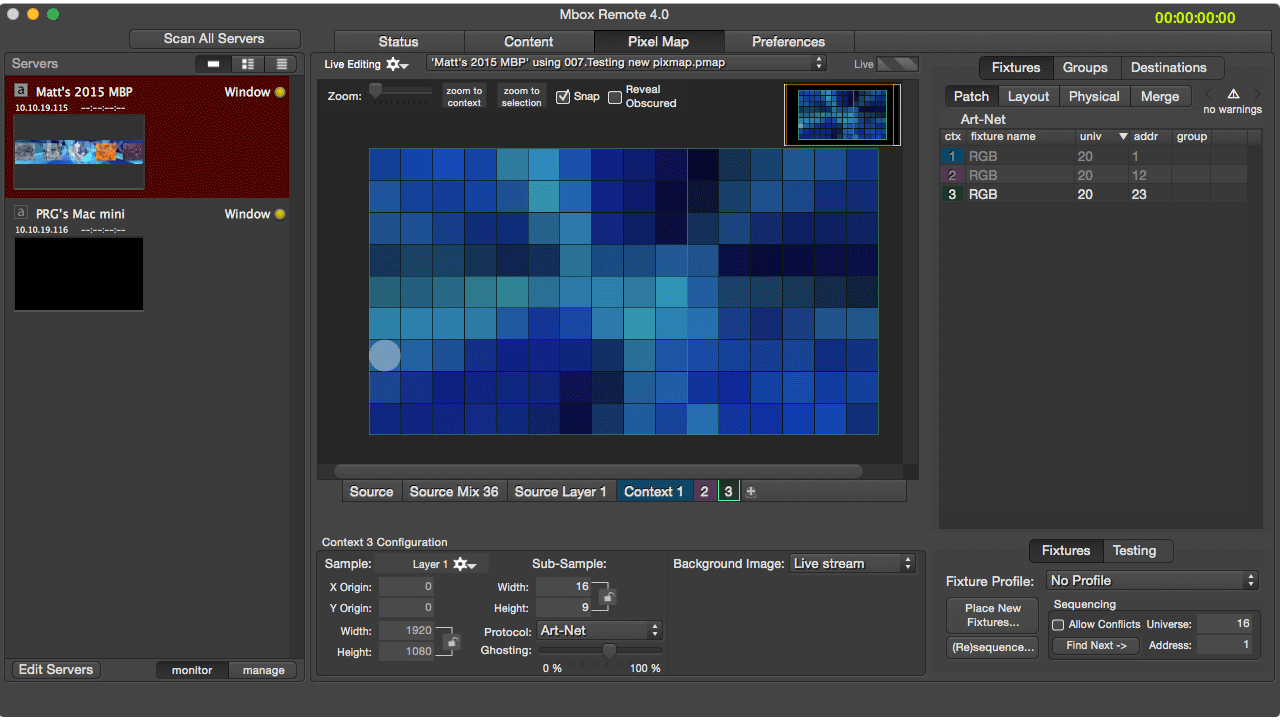Select the PRG's Mac mini server thumbnail

[x=79, y=273]
